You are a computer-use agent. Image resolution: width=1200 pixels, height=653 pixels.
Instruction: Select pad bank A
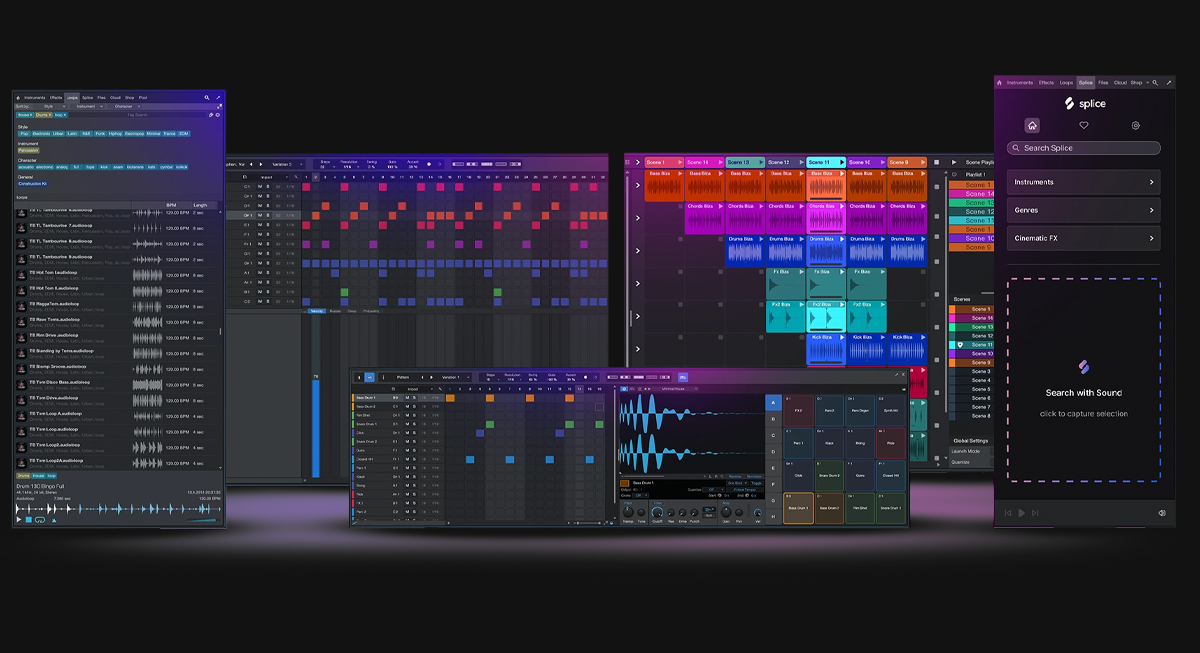pos(772,403)
